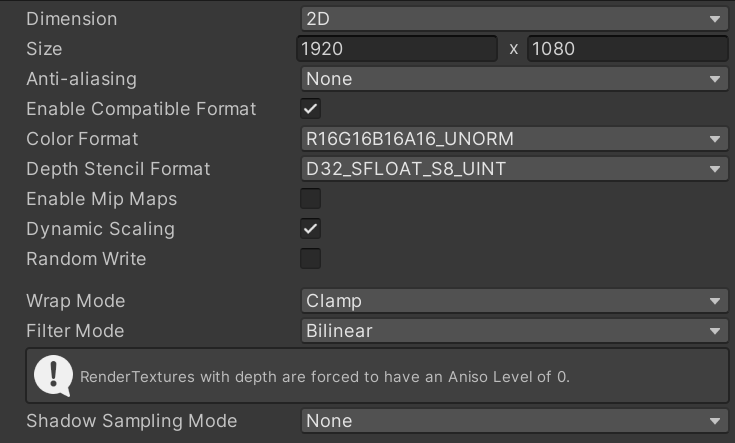Toggle Enable Compatible Format checkbox
The width and height of the screenshot is (735, 443).
(x=311, y=108)
